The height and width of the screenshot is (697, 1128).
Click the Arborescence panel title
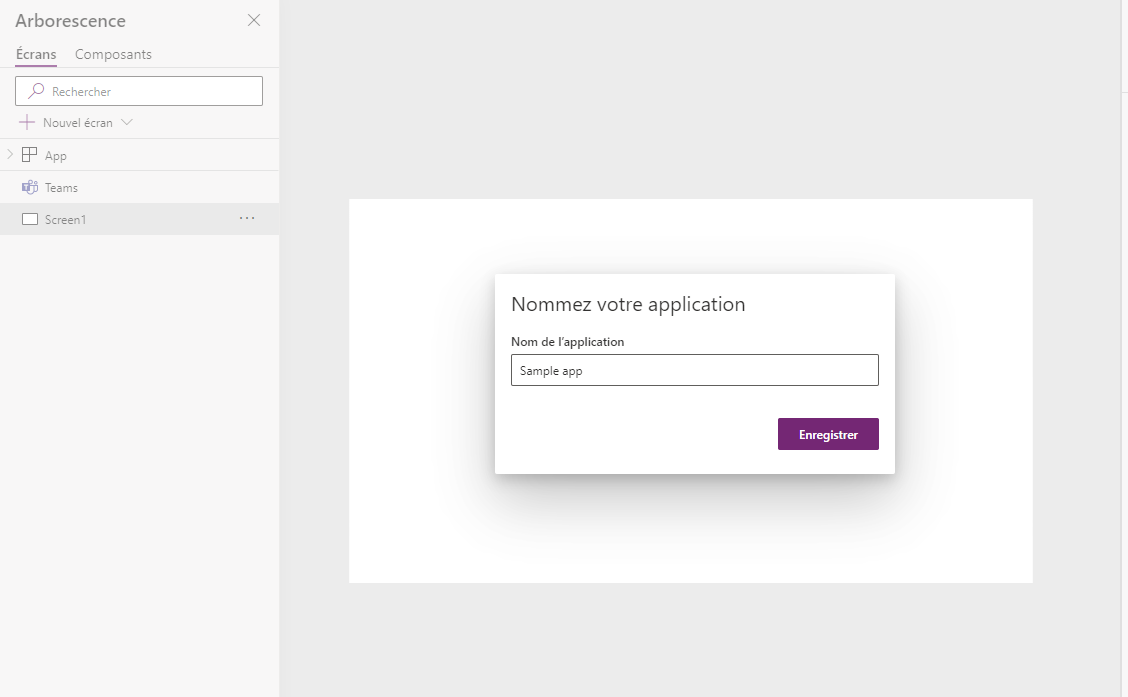(70, 21)
